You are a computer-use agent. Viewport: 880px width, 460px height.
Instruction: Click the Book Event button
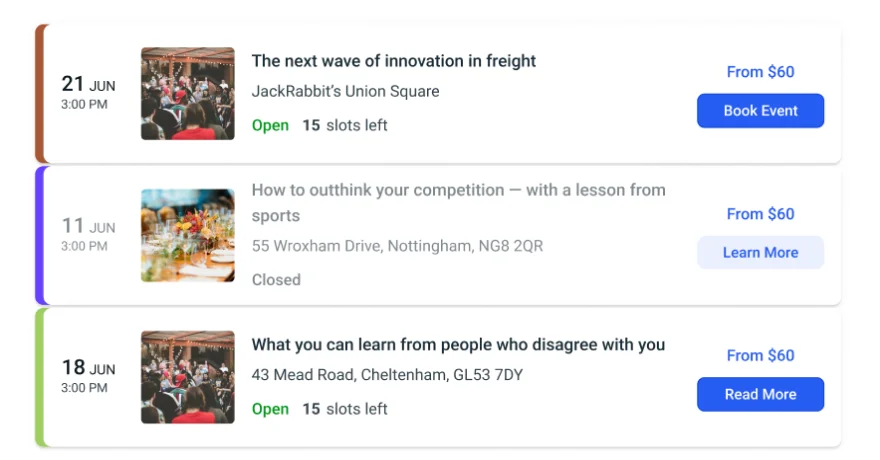(x=760, y=111)
